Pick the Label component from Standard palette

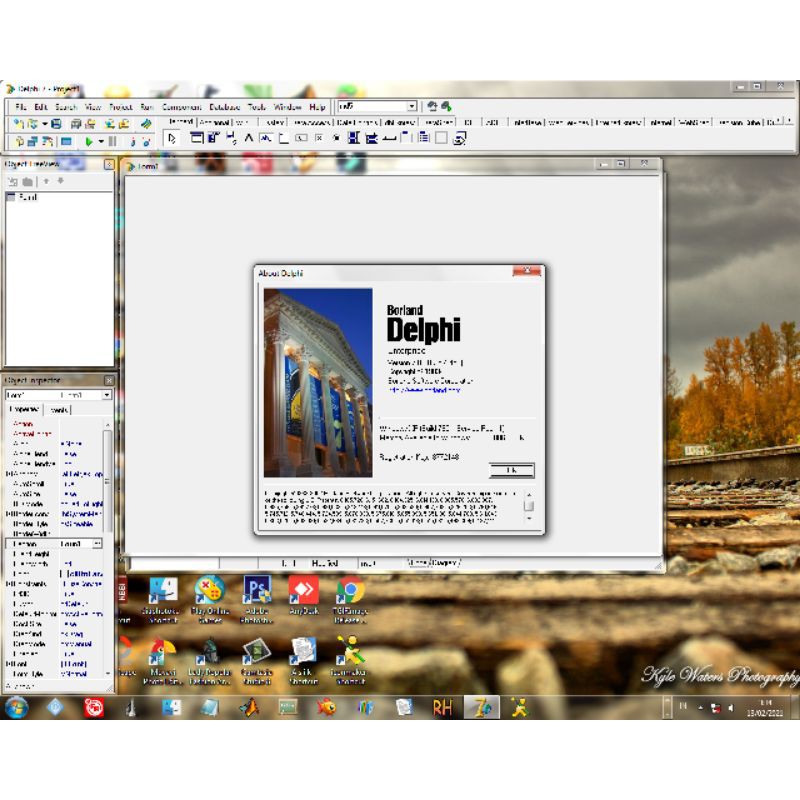point(249,138)
